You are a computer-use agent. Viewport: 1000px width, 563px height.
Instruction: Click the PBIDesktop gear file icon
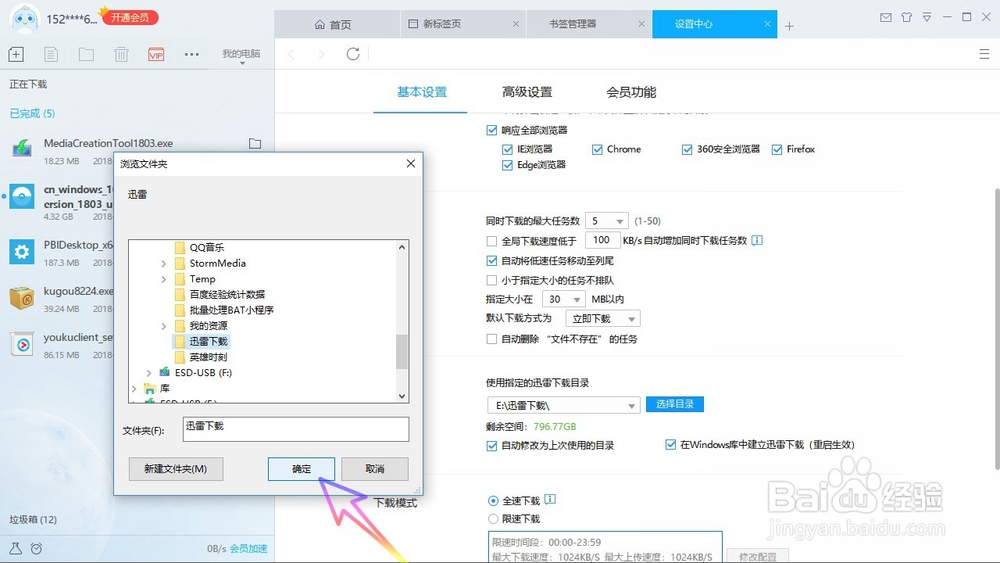tap(22, 252)
